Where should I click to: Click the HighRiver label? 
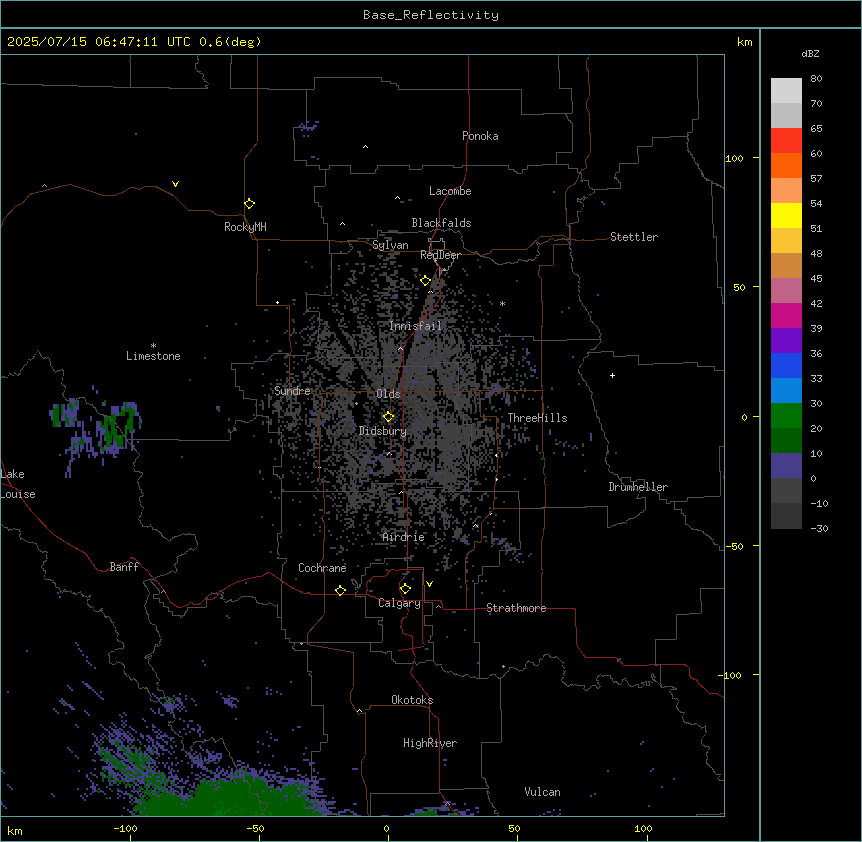coord(430,743)
